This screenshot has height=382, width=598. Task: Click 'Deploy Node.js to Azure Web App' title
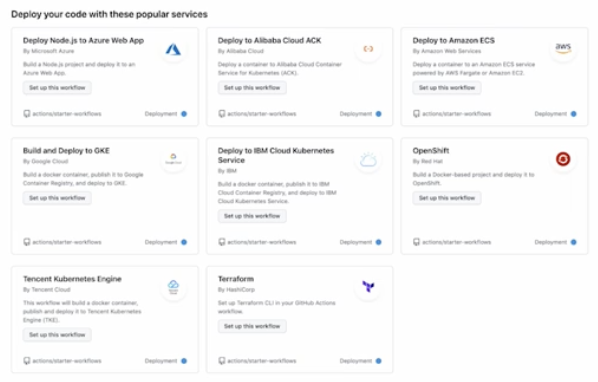84,40
